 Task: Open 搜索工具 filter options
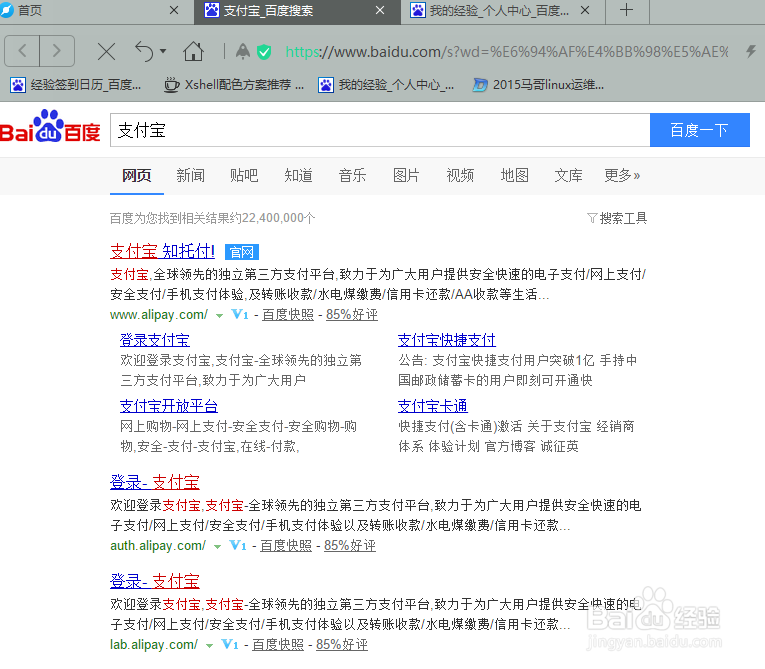(x=617, y=218)
